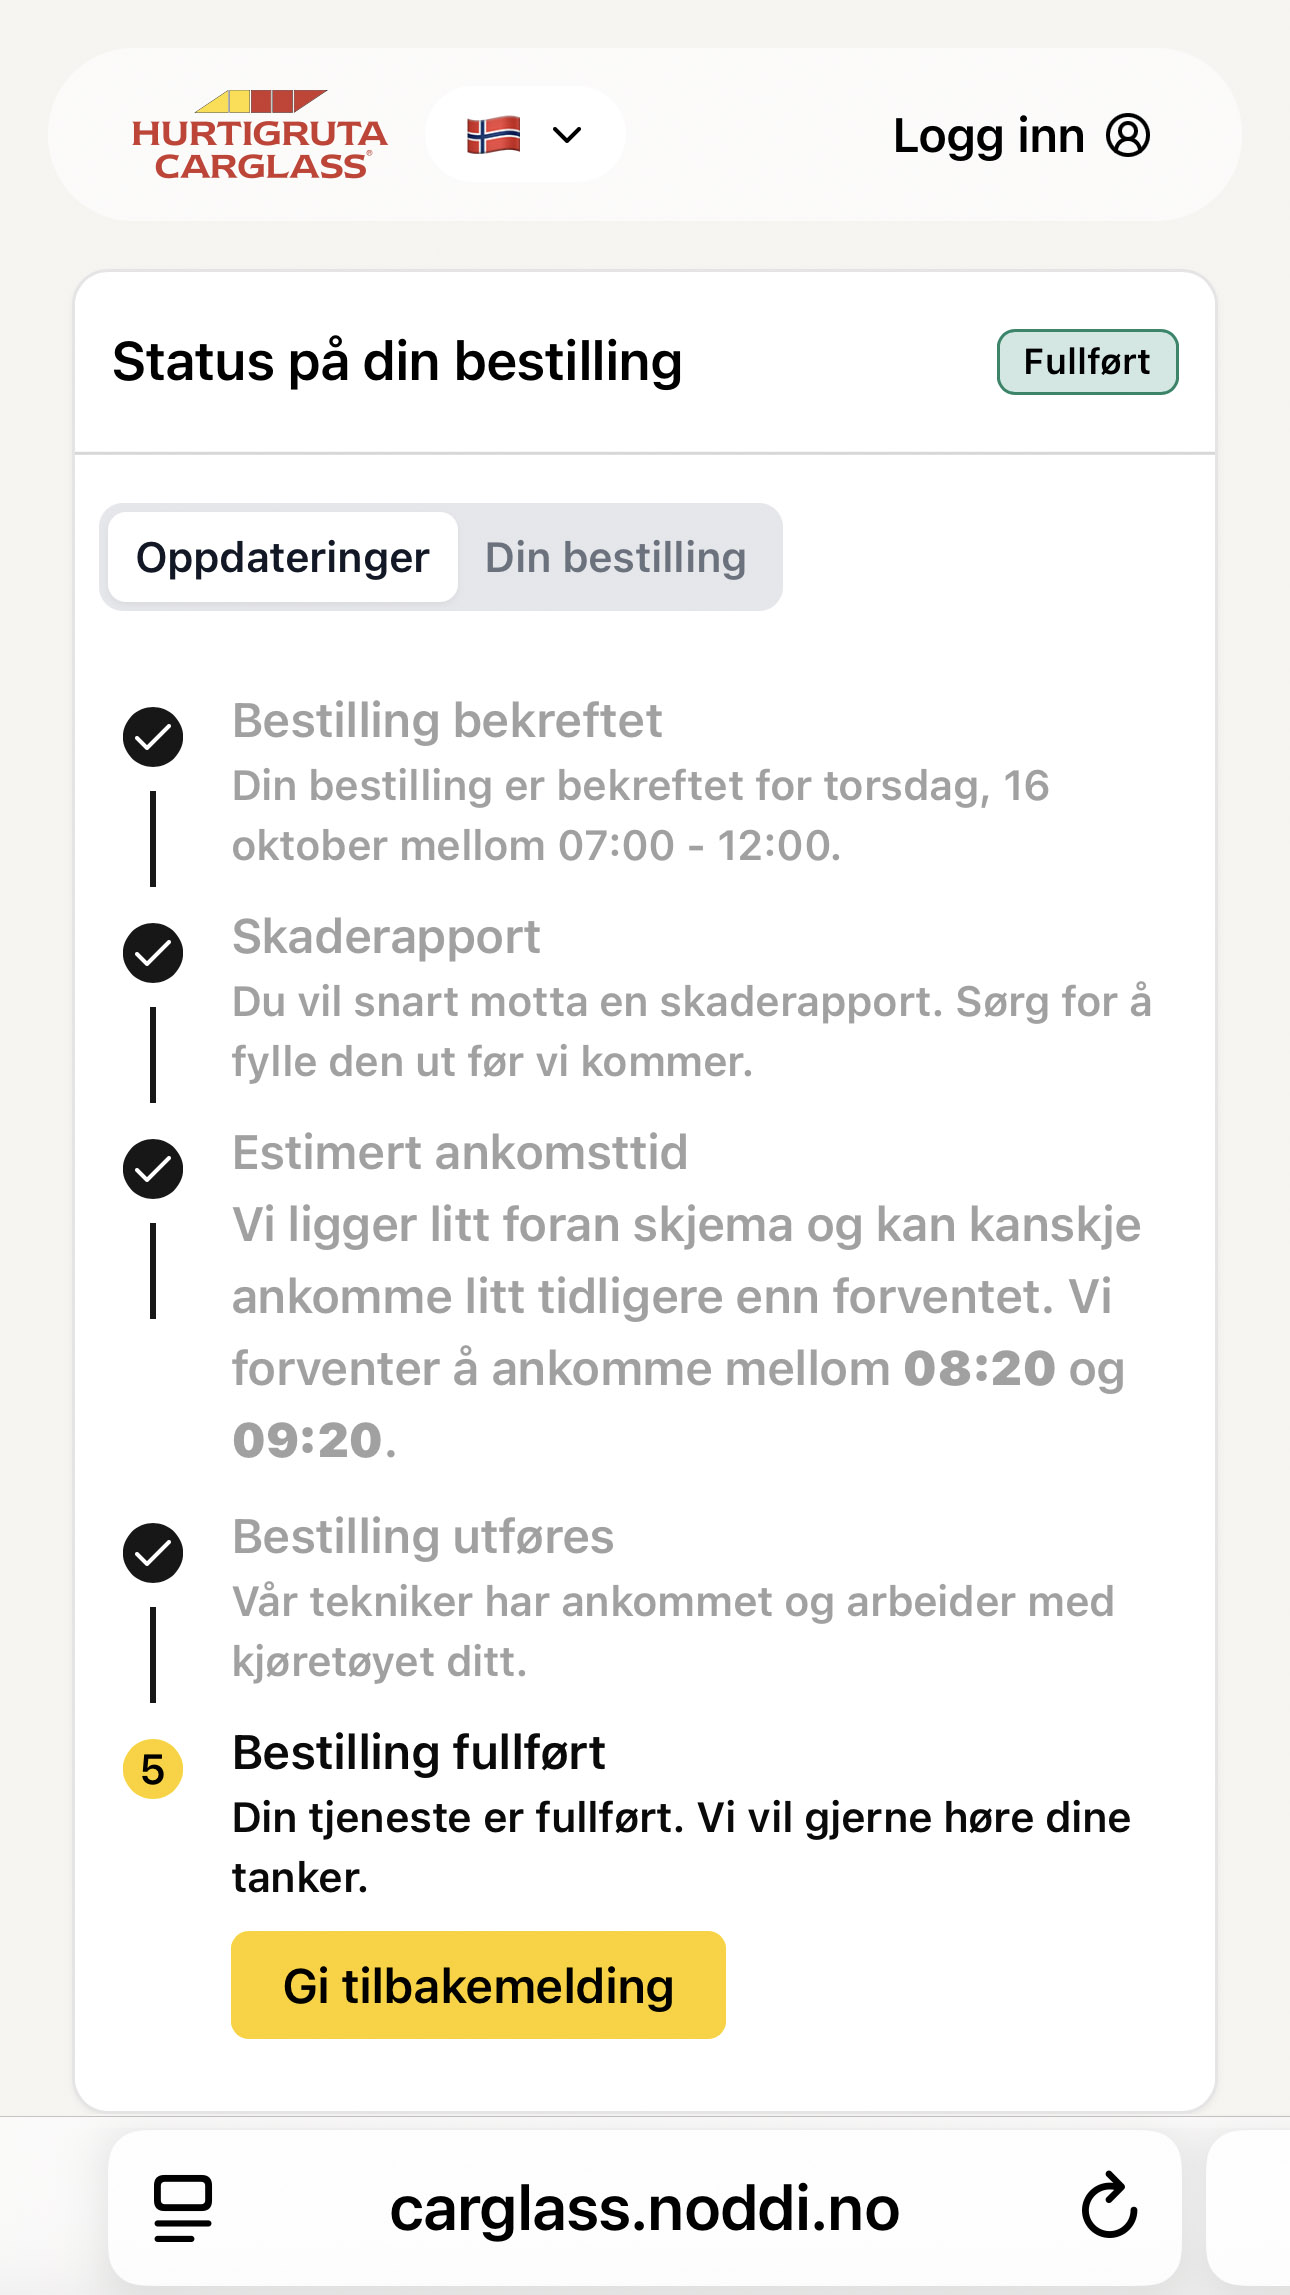1290x2295 pixels.
Task: Click the user profile icon
Action: [1128, 136]
